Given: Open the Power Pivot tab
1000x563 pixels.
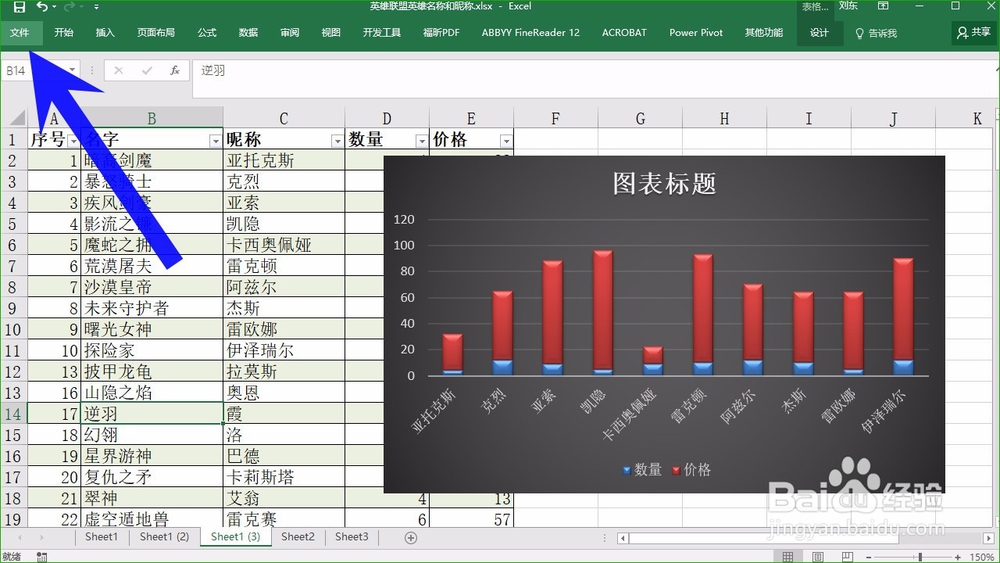Looking at the screenshot, I should (x=696, y=33).
